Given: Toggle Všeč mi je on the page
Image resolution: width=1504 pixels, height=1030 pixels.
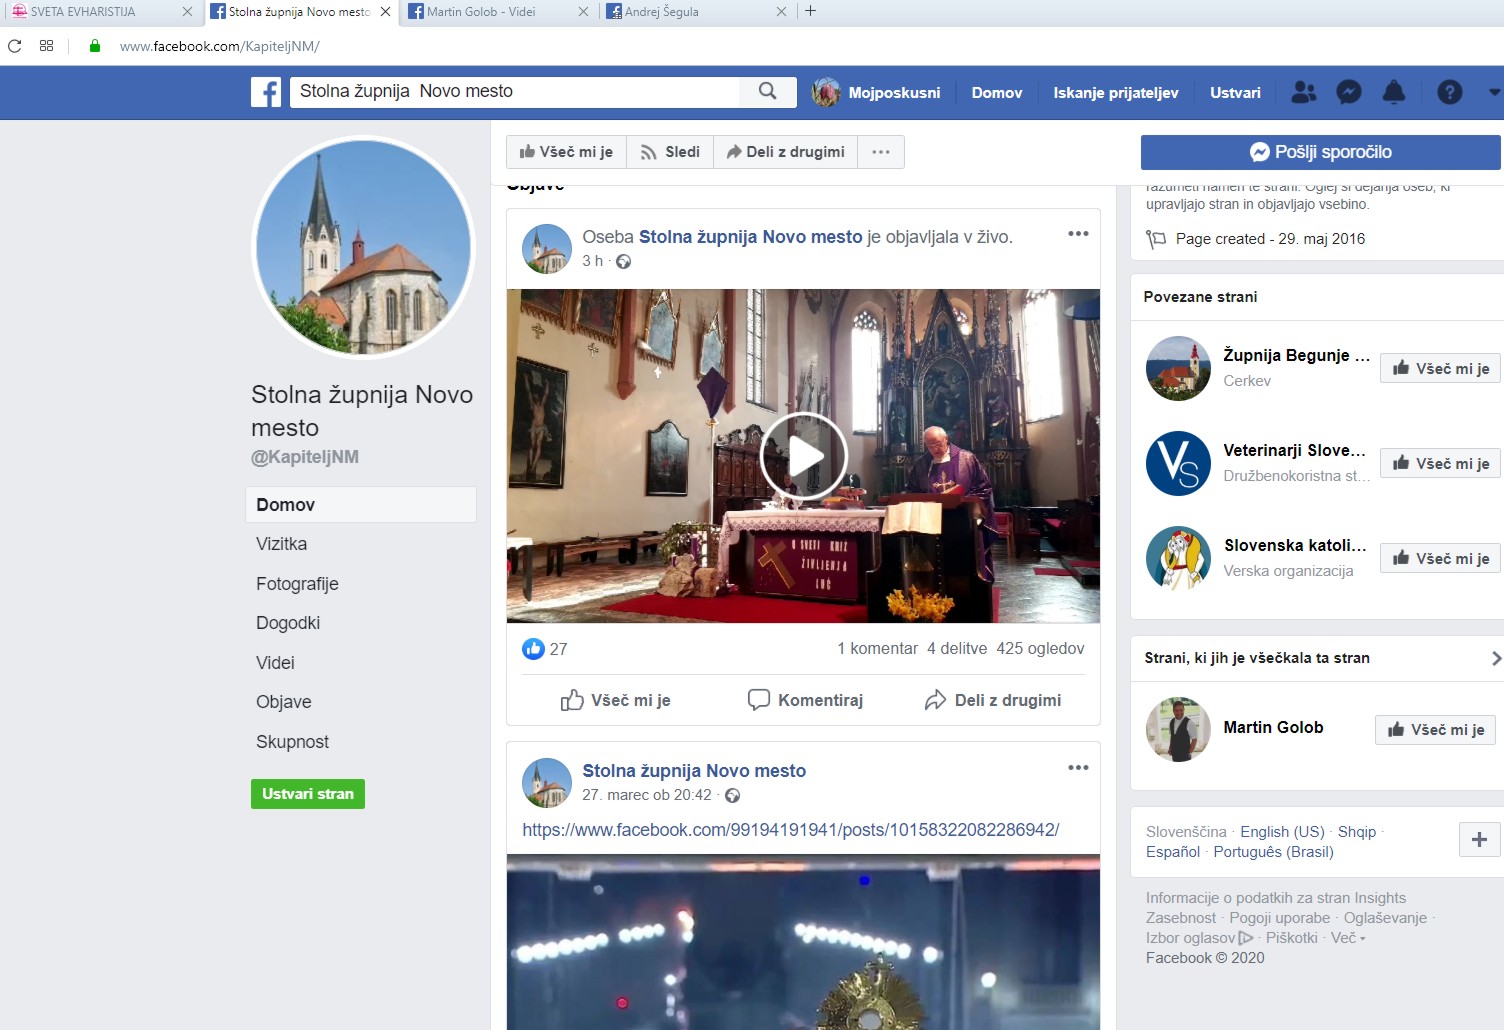Looking at the screenshot, I should point(566,152).
